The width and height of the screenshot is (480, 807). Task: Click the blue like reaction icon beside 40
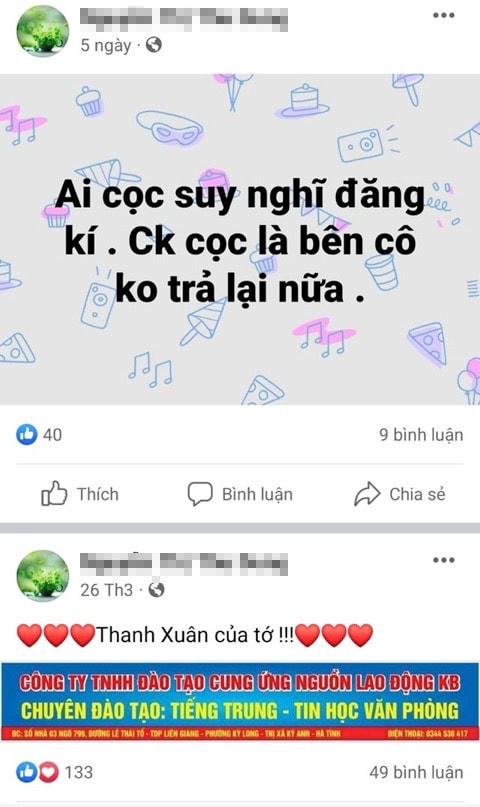click(27, 434)
